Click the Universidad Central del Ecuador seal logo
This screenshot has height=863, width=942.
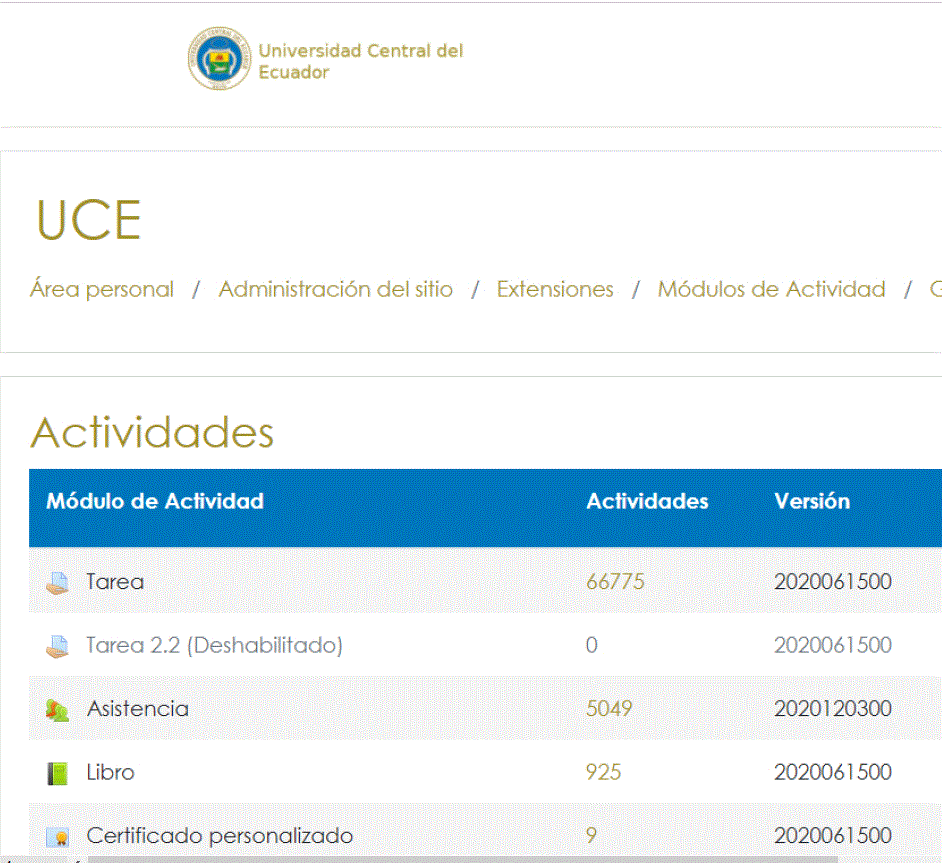(x=219, y=59)
